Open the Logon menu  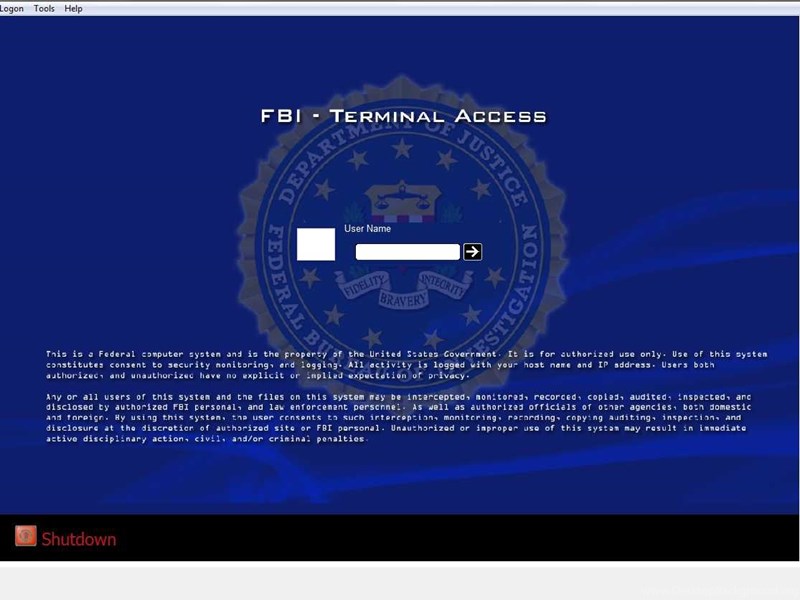click(11, 9)
